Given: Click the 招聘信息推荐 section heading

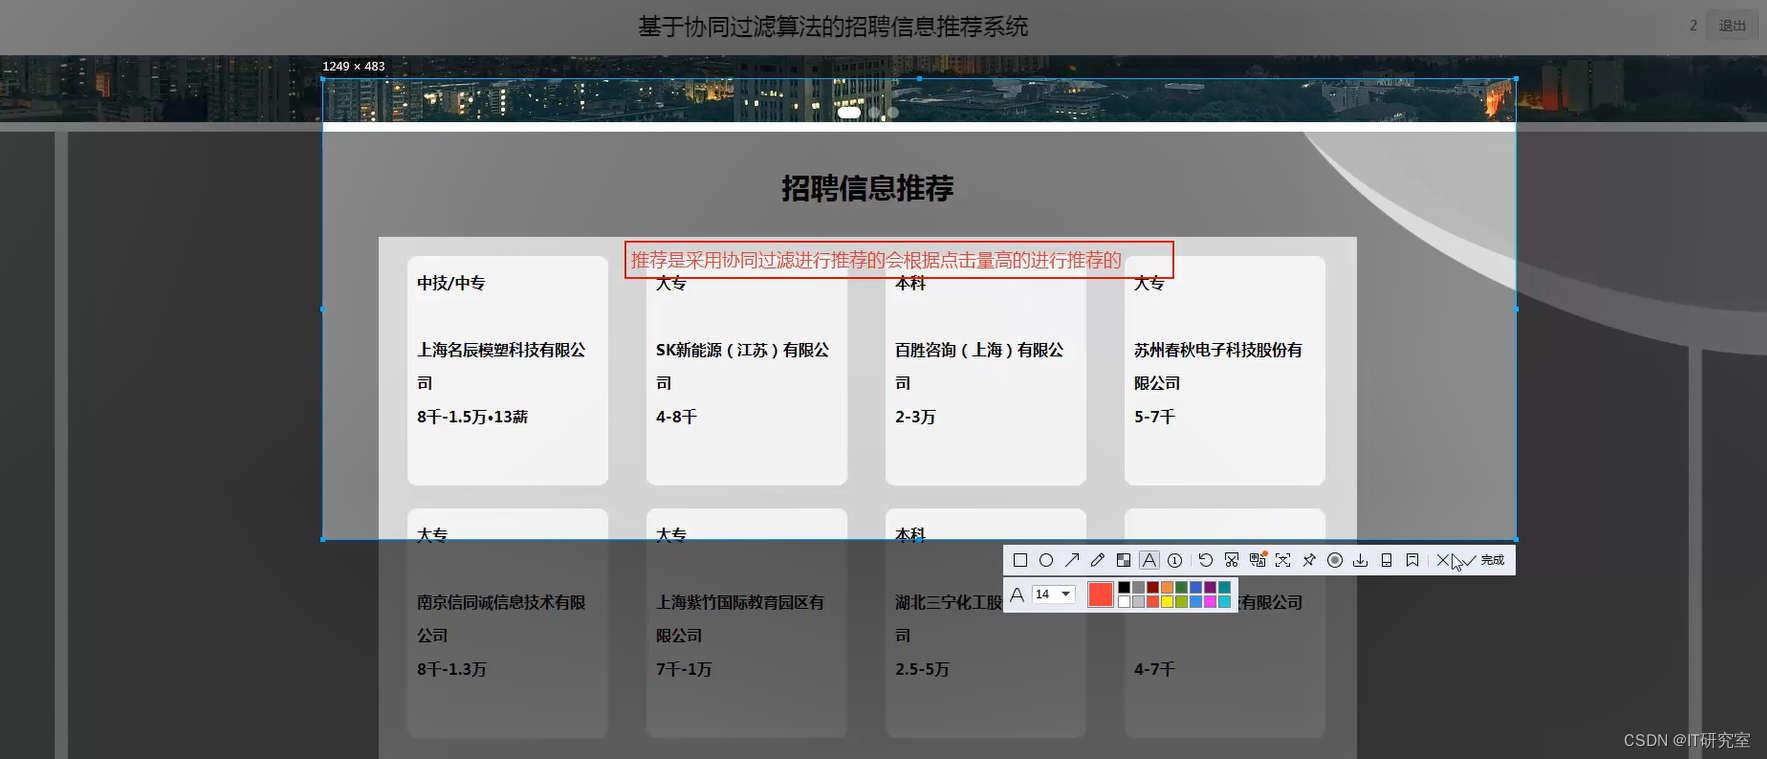Looking at the screenshot, I should pos(868,188).
